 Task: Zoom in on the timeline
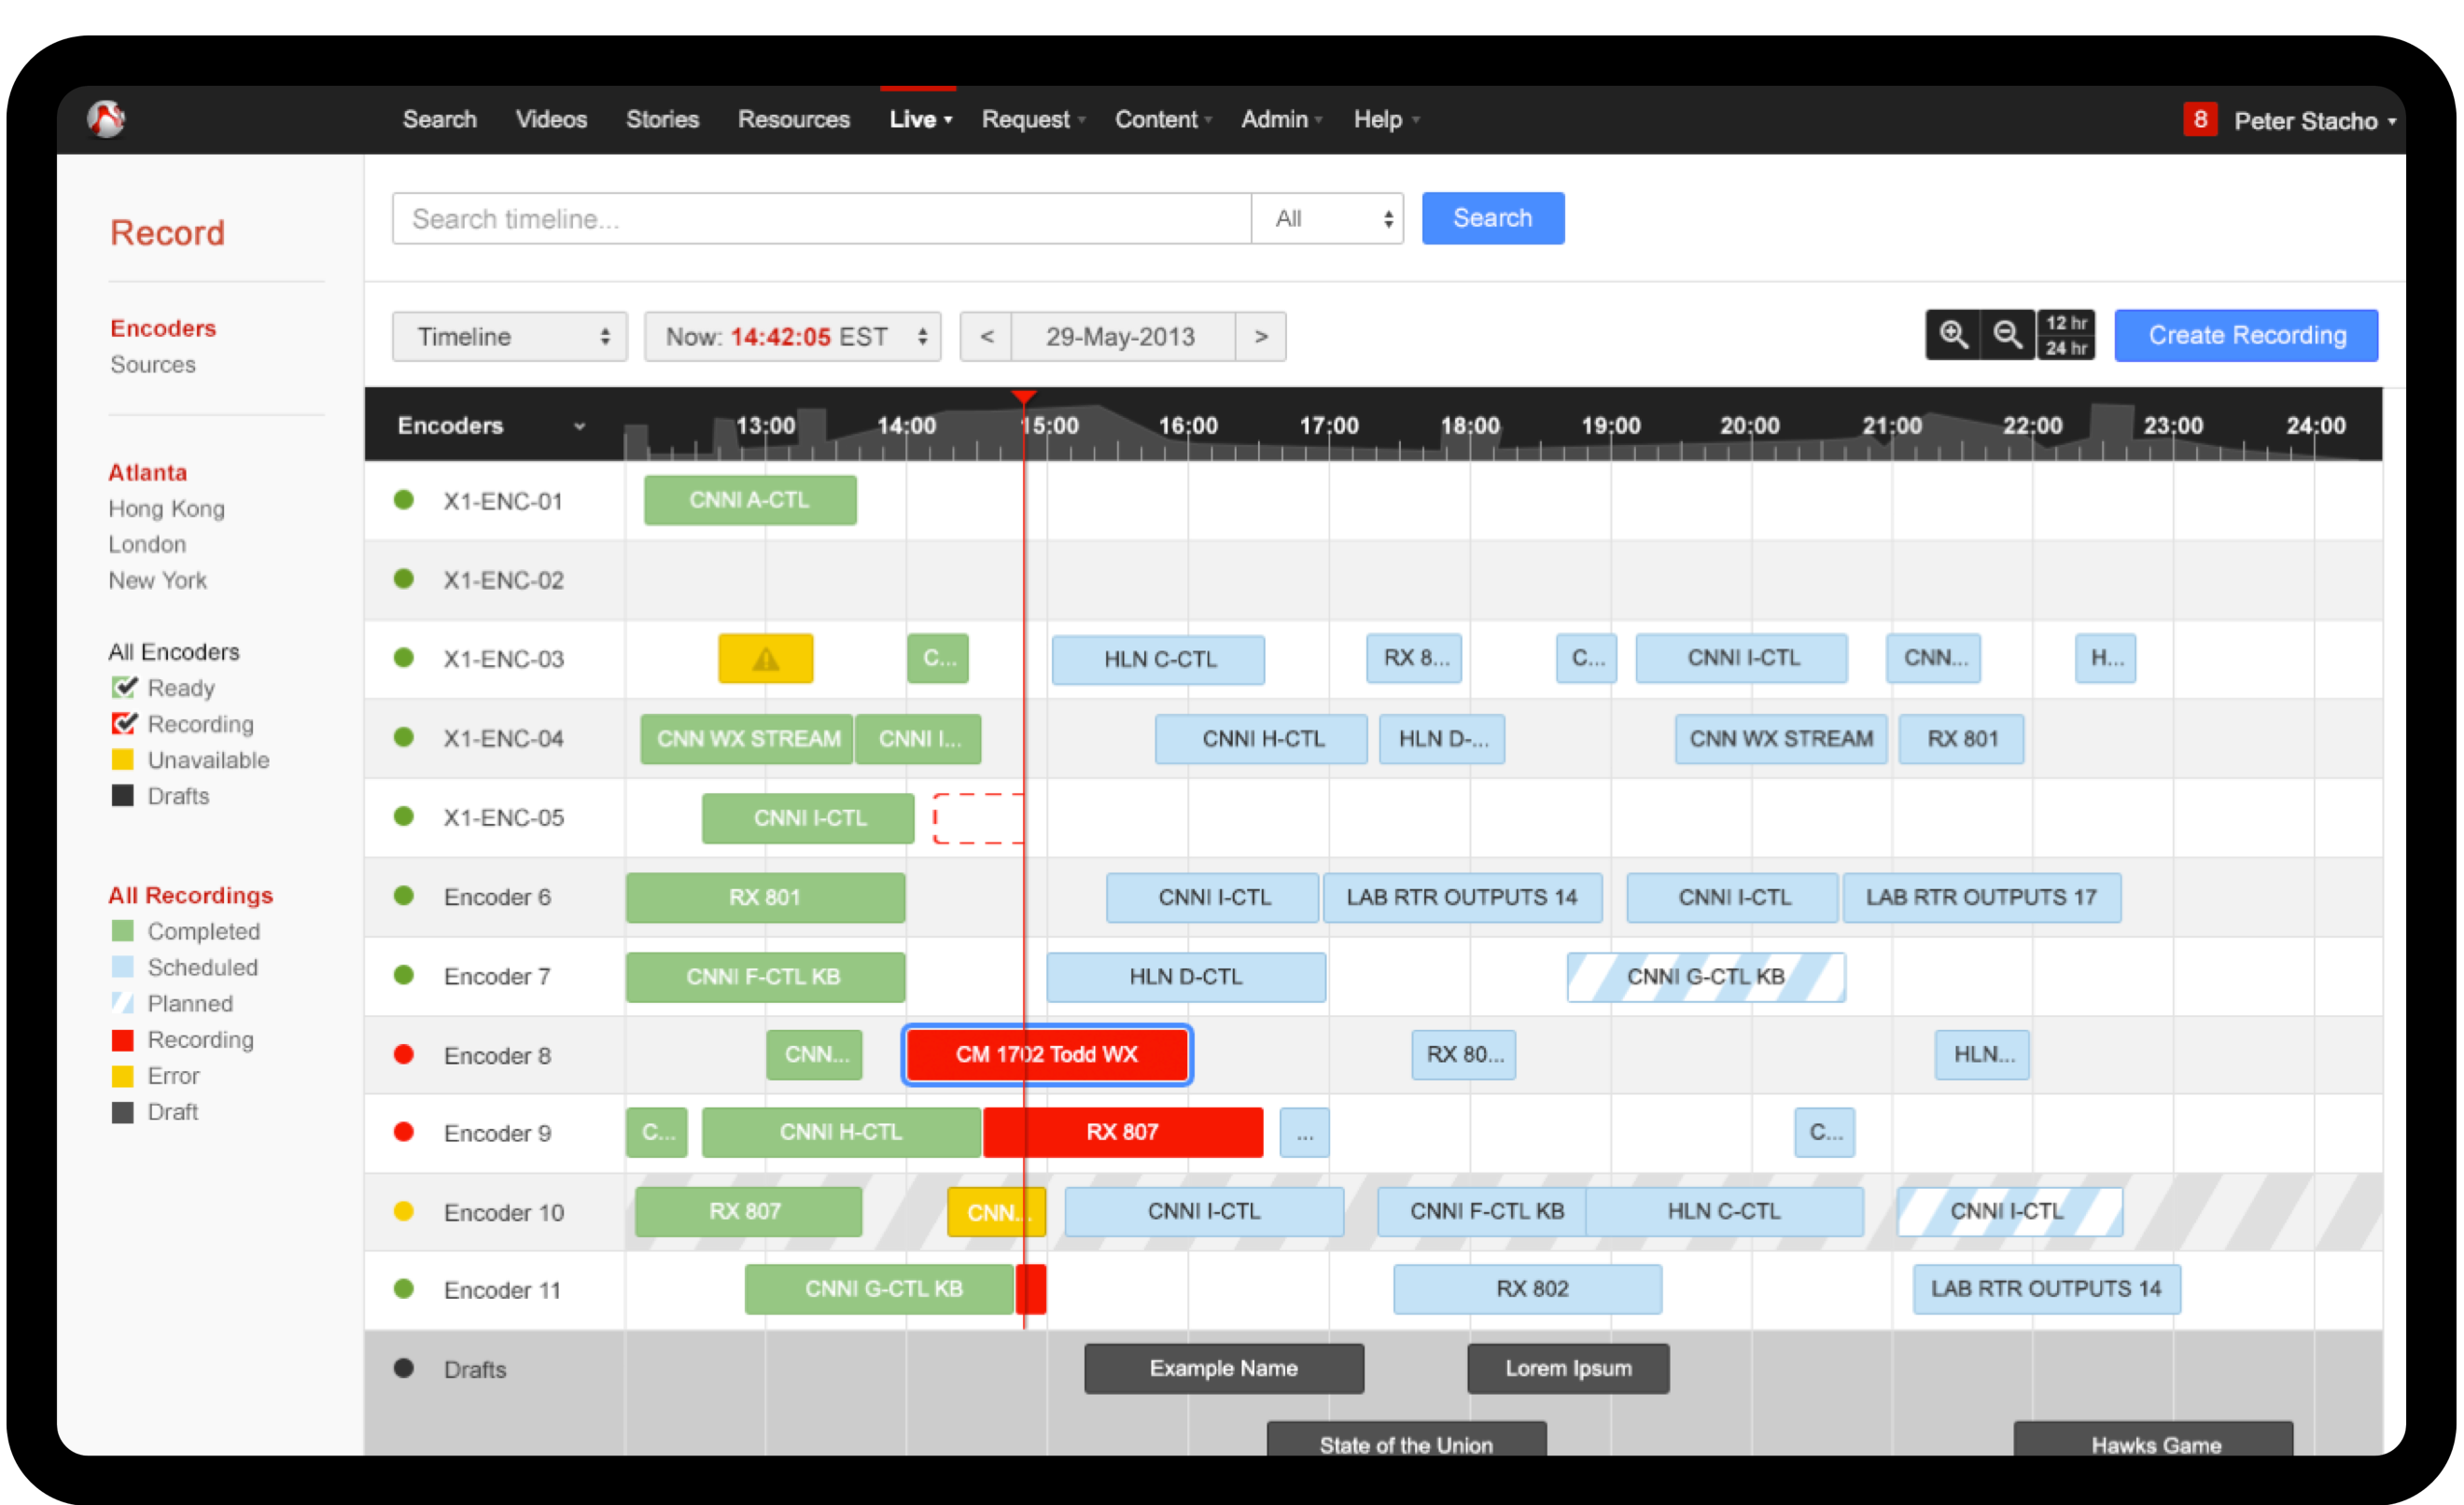pos(1953,335)
